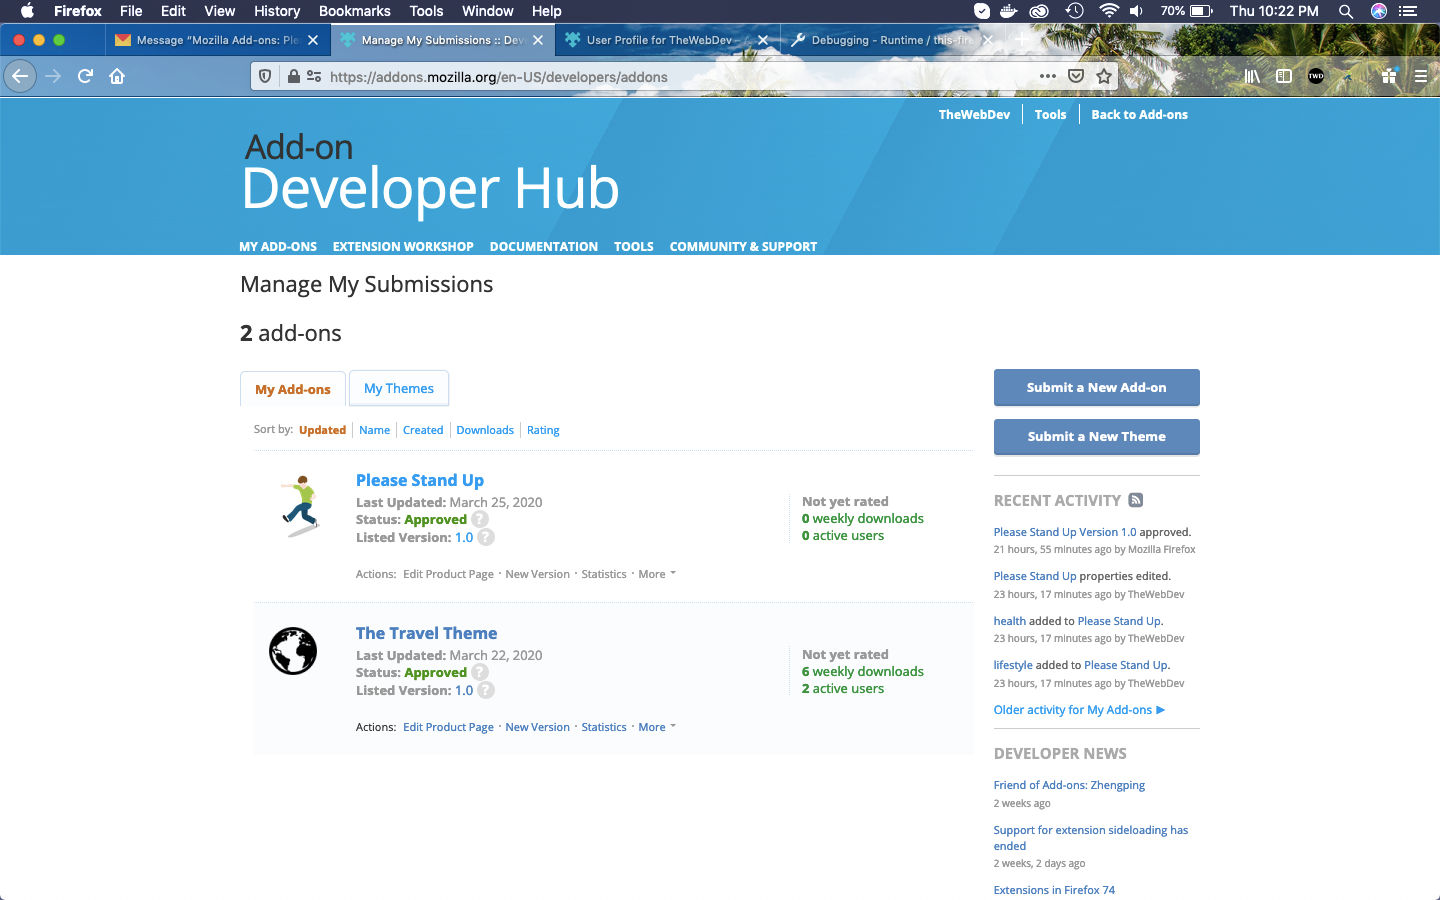The height and width of the screenshot is (900, 1440).
Task: Open Extension Workshop navigation link
Action: pyautogui.click(x=403, y=246)
